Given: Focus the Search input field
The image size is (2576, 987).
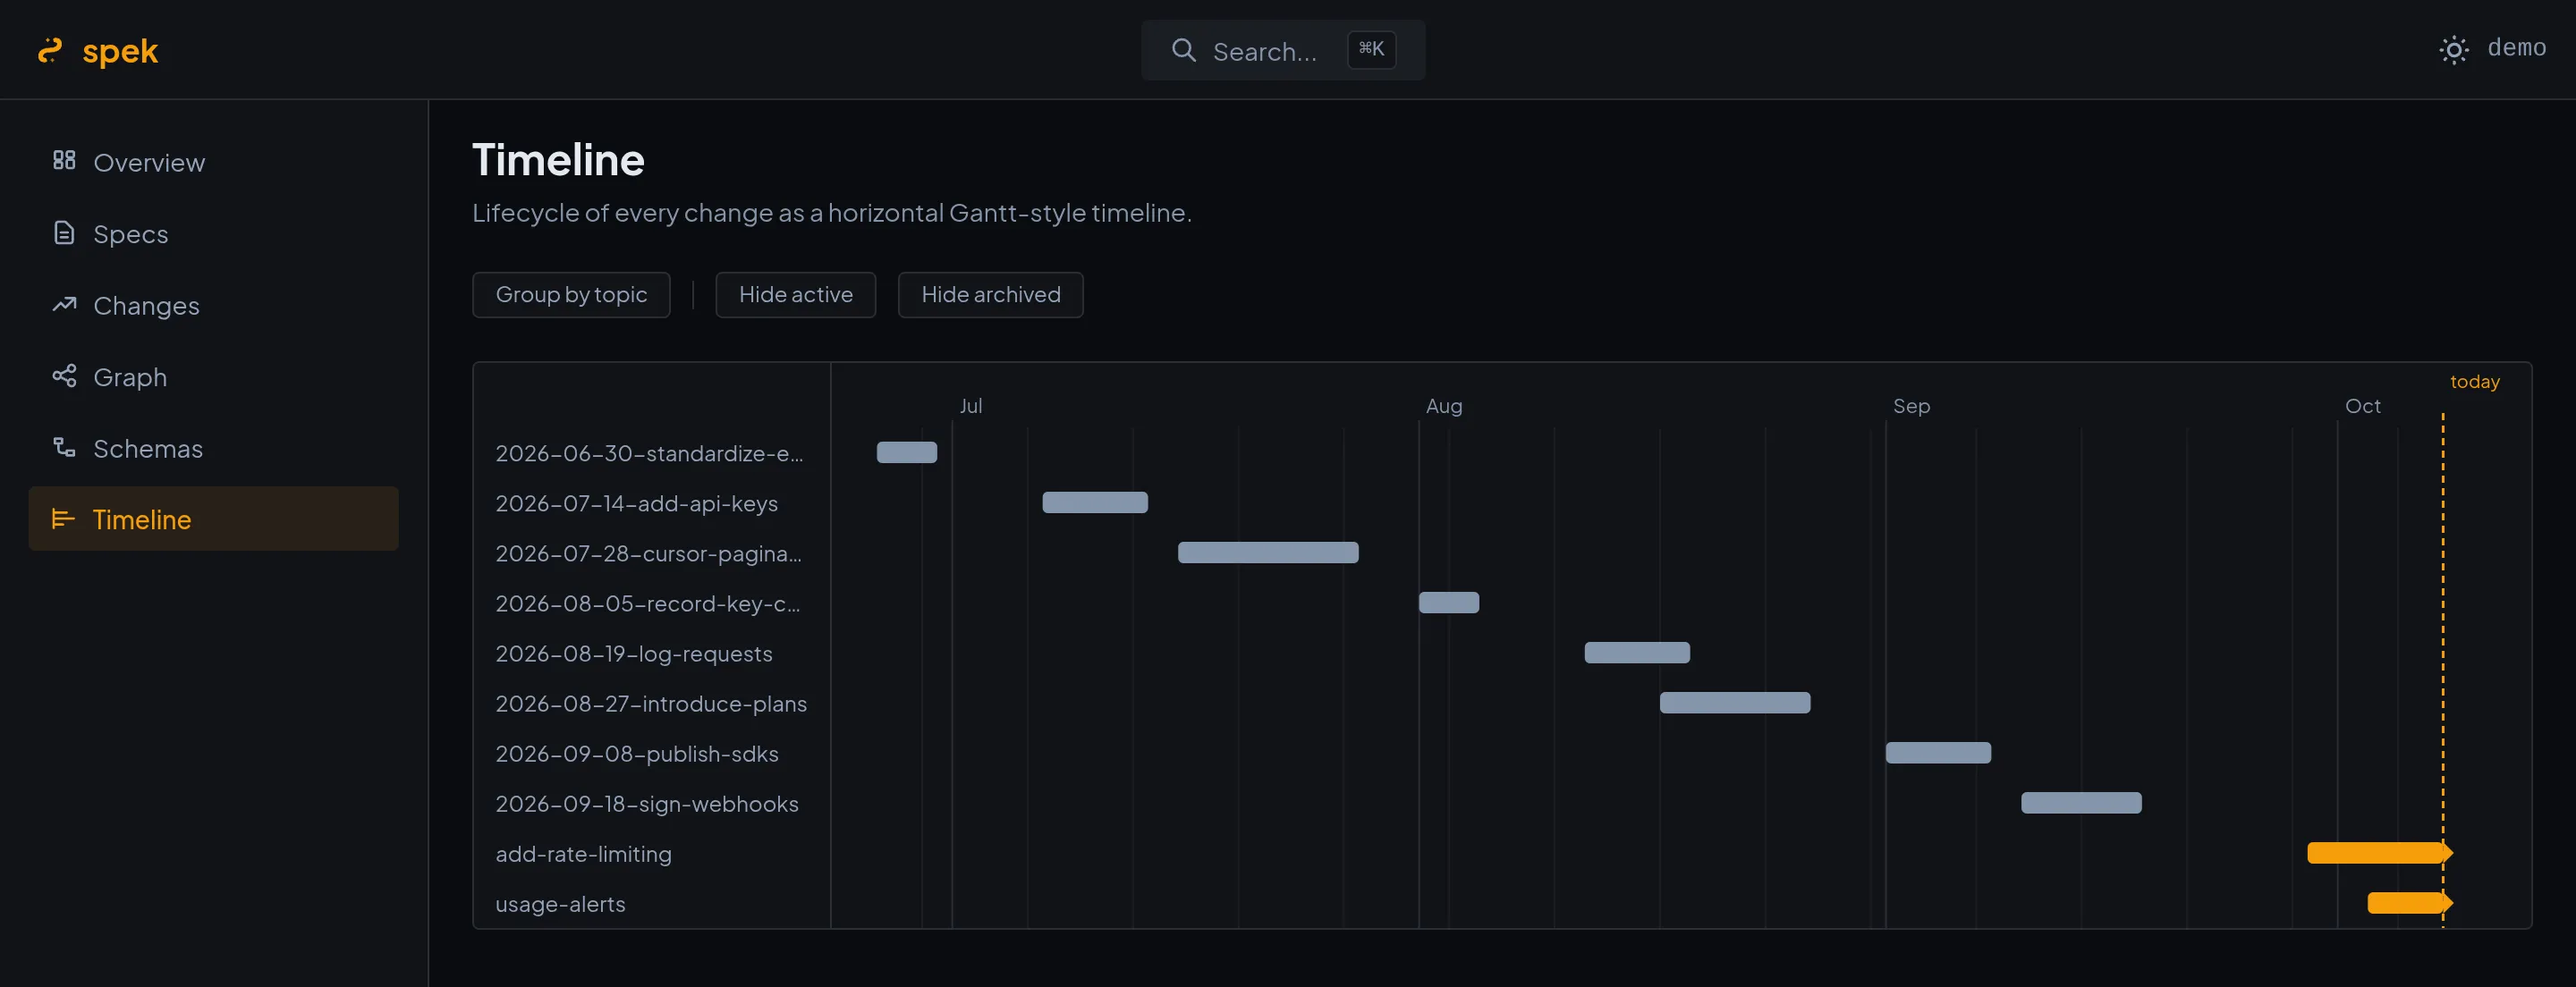Looking at the screenshot, I should [x=1283, y=50].
